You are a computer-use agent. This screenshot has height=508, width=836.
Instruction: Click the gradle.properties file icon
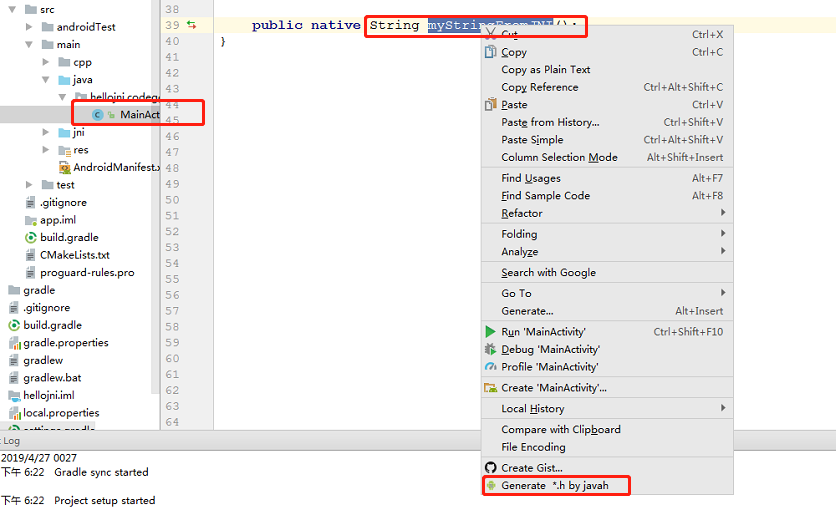[15, 343]
